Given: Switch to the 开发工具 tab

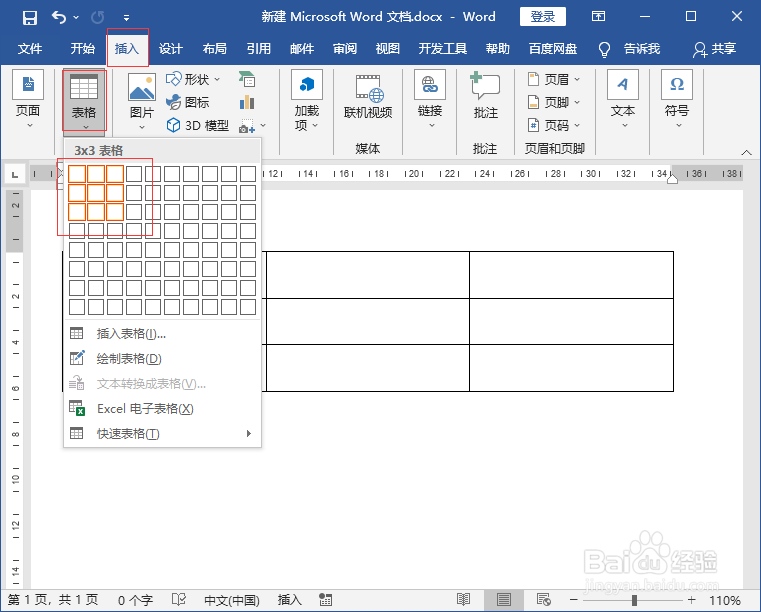Looking at the screenshot, I should pyautogui.click(x=443, y=49).
